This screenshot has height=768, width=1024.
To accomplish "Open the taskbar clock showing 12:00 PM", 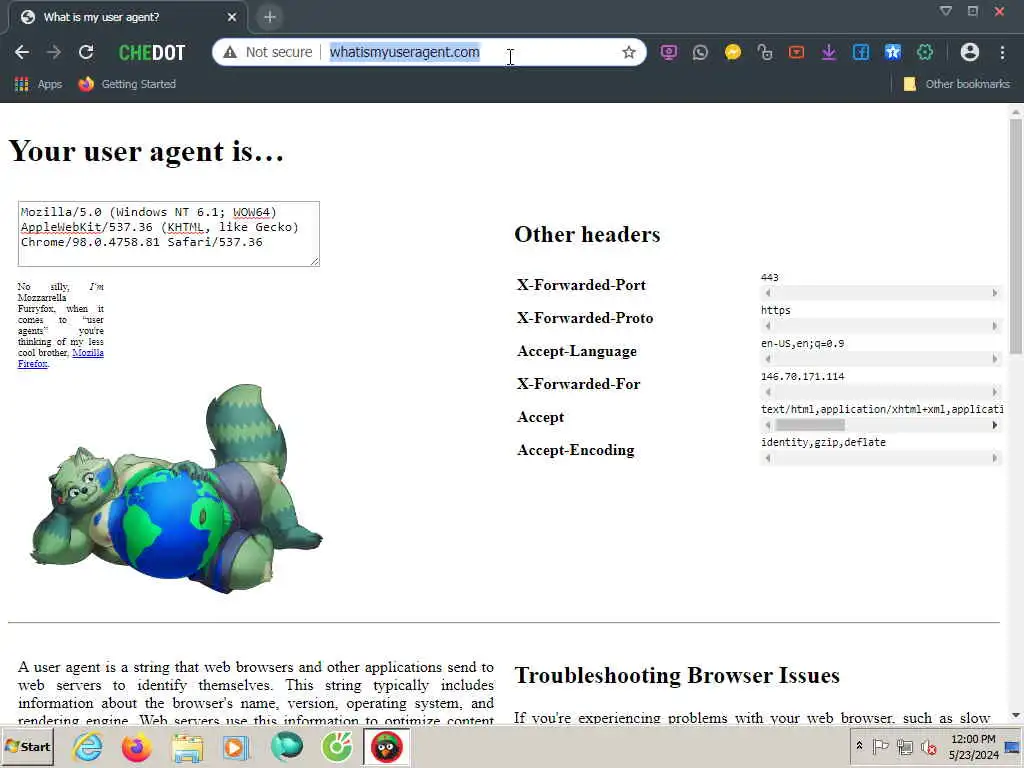I will tap(973, 747).
